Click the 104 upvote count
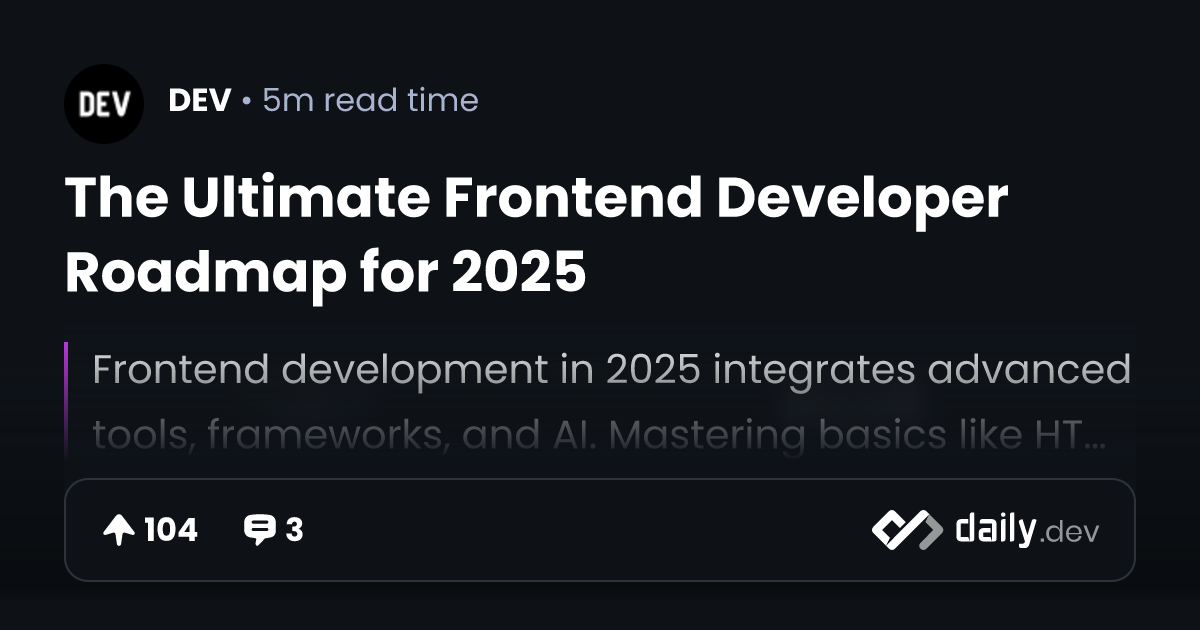Image resolution: width=1200 pixels, height=630 pixels. (170, 530)
